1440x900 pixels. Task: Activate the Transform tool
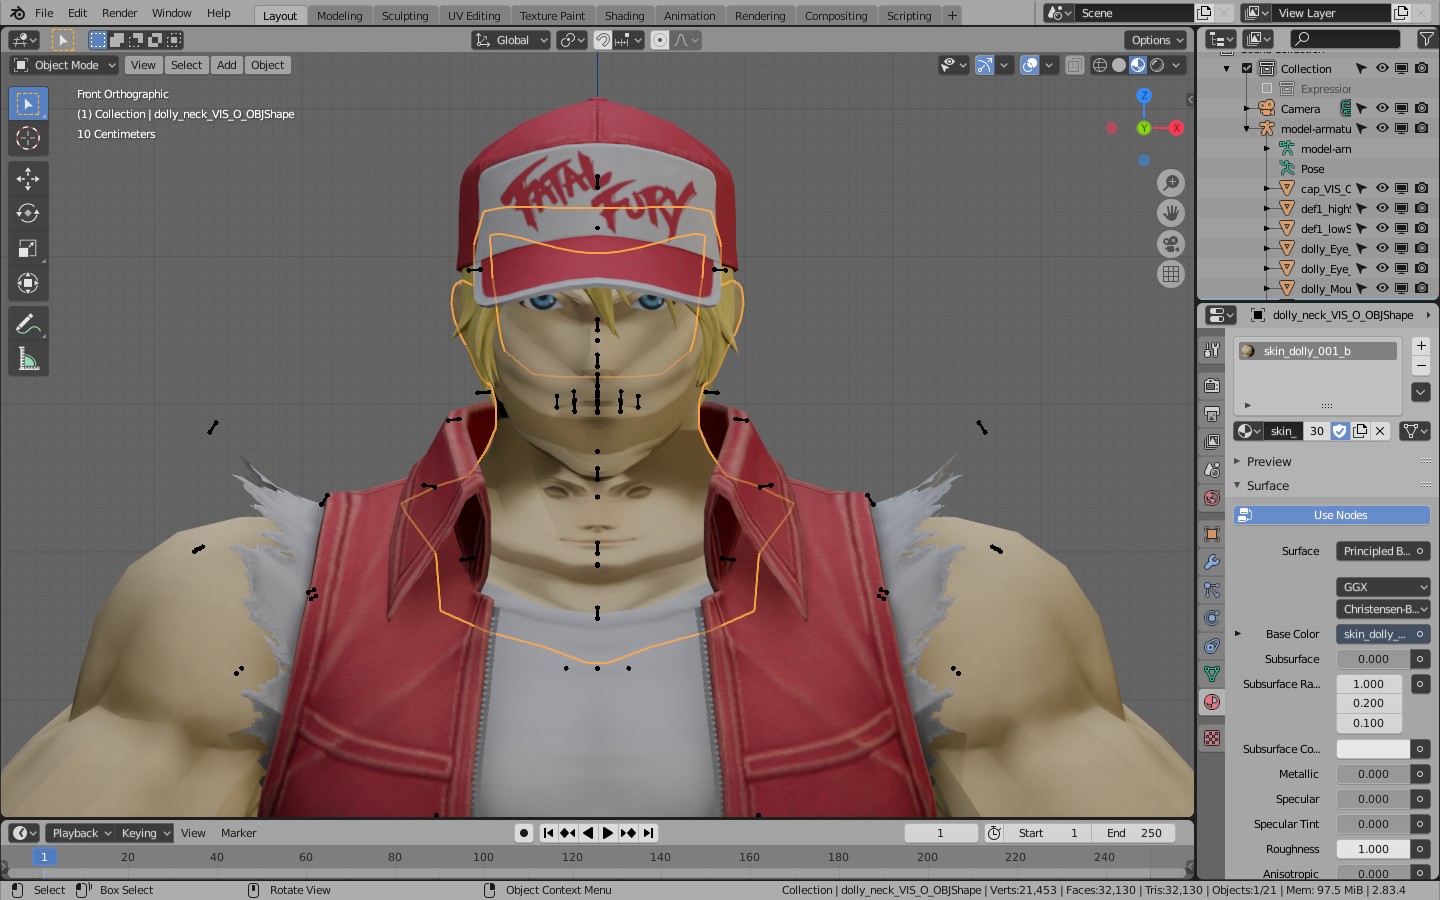[x=28, y=283]
